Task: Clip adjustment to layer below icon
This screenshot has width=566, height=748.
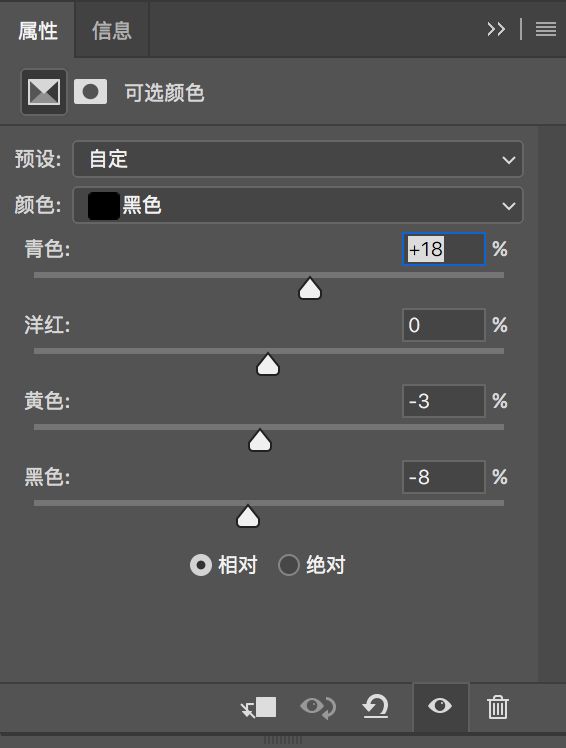Action: point(259,707)
